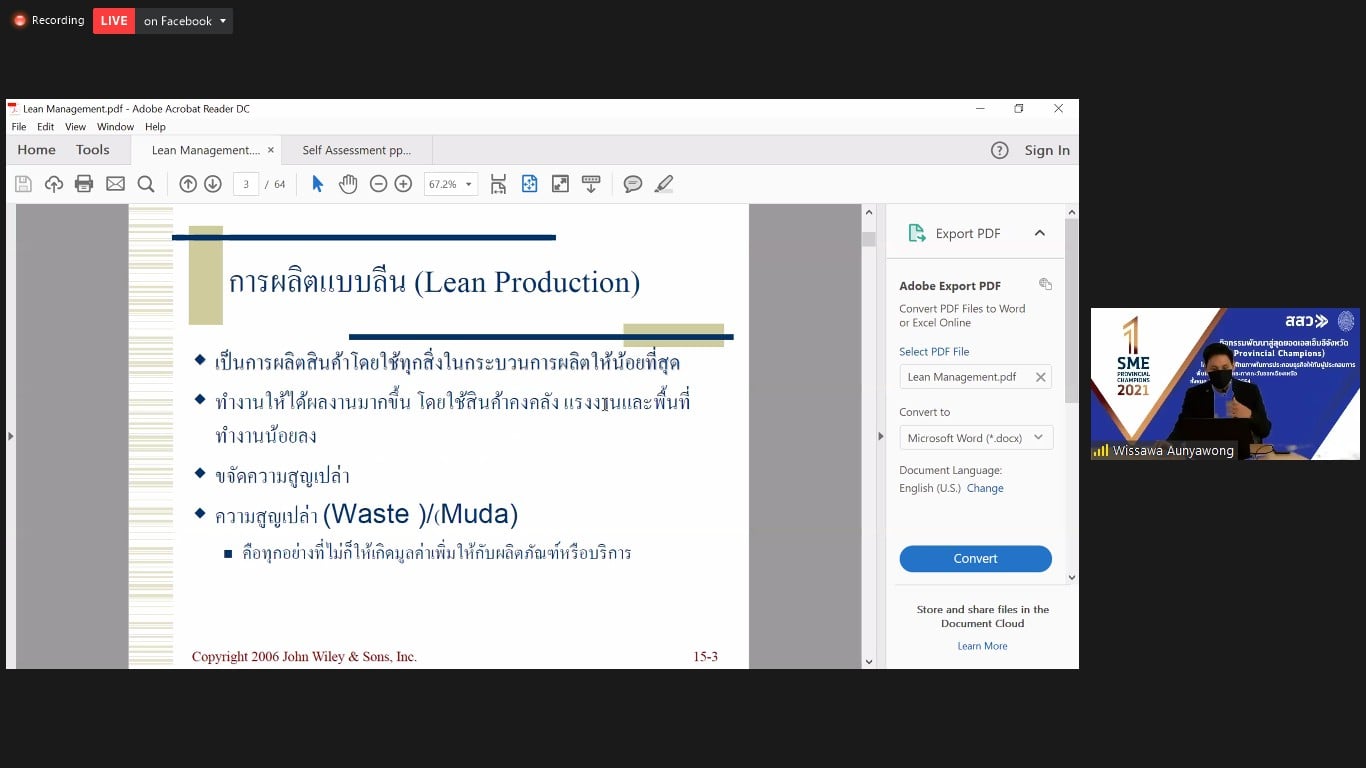Switch to Self Assessment document tab
Screen dimensions: 1366x768
(x=356, y=150)
